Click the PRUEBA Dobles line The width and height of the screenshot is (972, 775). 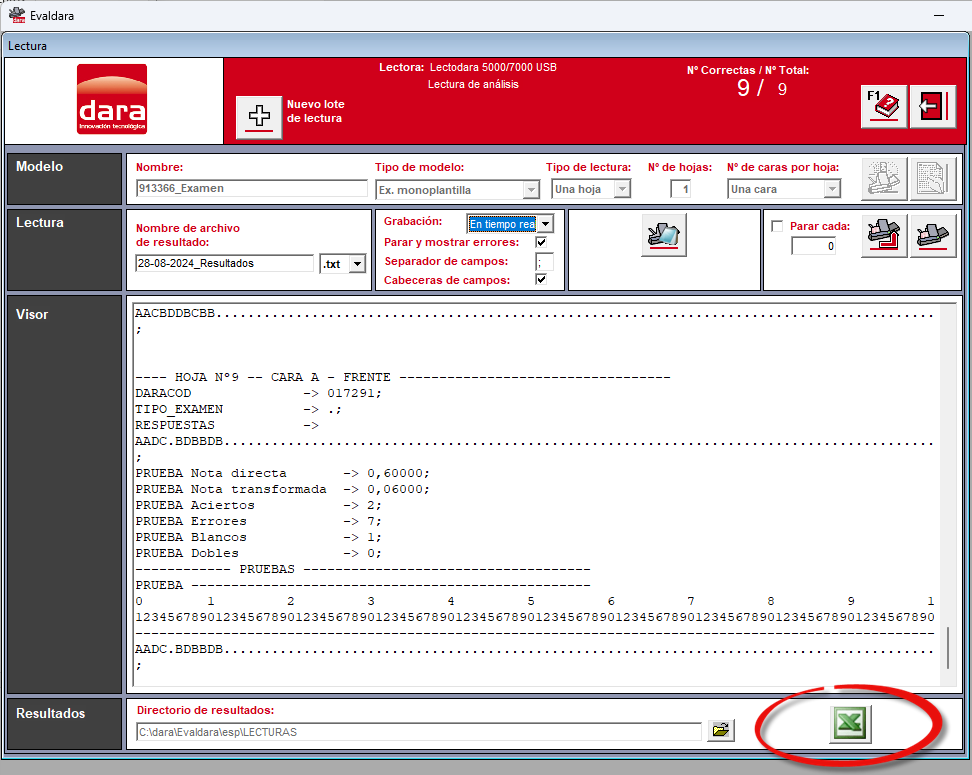258,553
